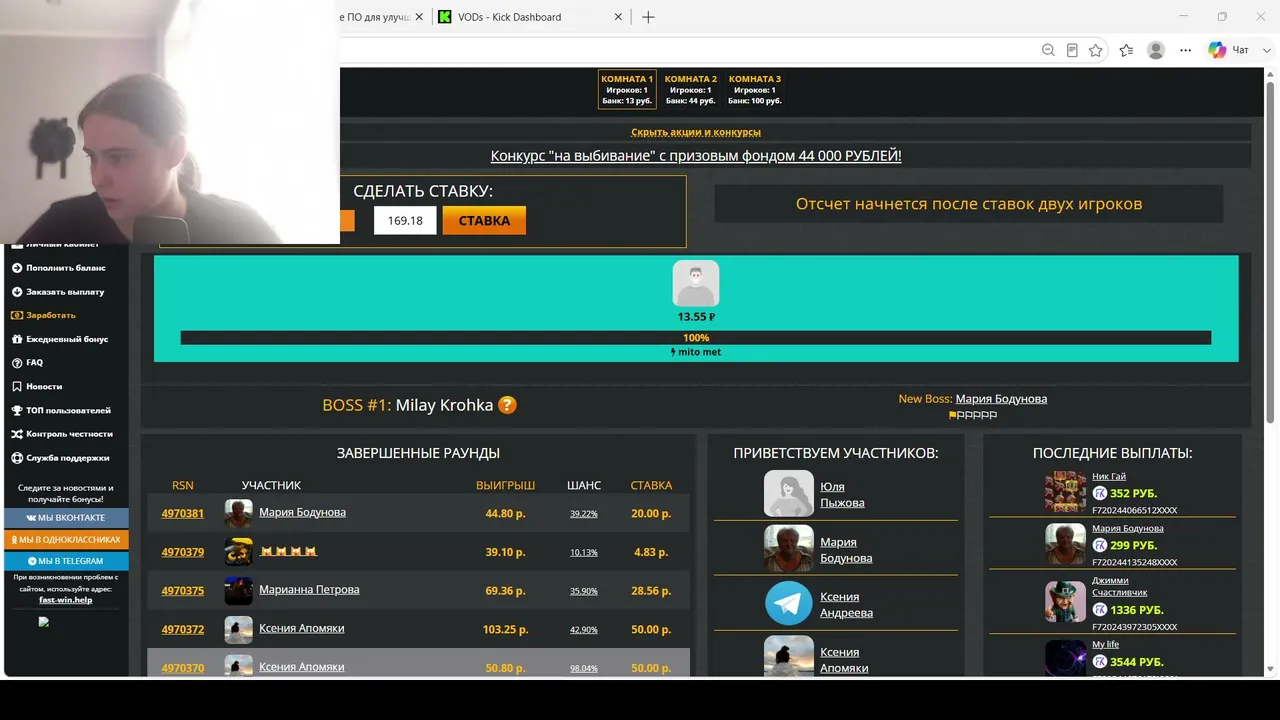Click the slot-machine avatar of Ник Гай
The image size is (1280, 720).
[1065, 492]
